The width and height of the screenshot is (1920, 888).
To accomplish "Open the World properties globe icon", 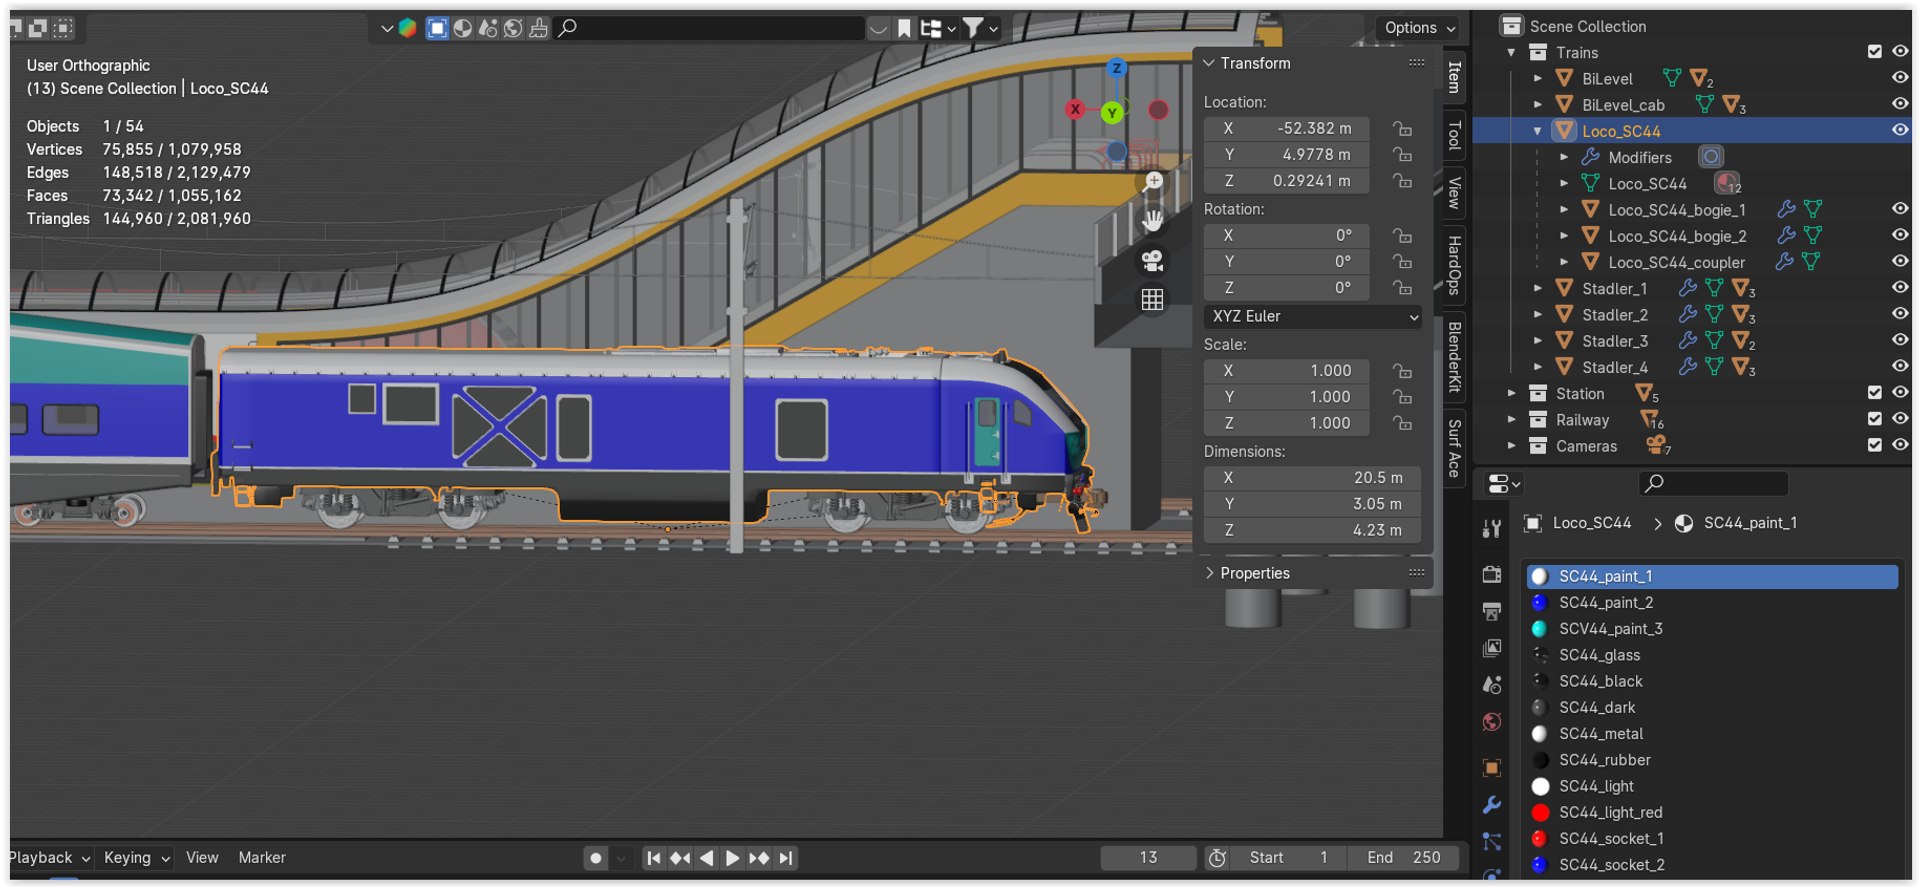I will pyautogui.click(x=1491, y=722).
